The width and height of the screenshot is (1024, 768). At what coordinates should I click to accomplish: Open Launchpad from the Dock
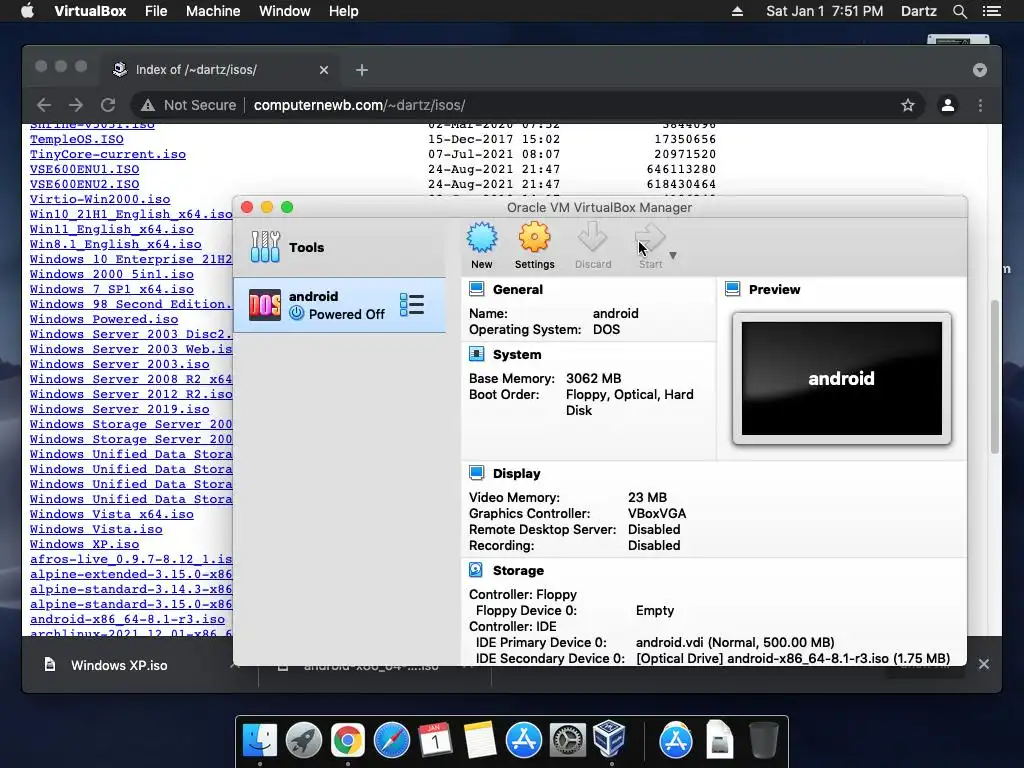tap(304, 740)
